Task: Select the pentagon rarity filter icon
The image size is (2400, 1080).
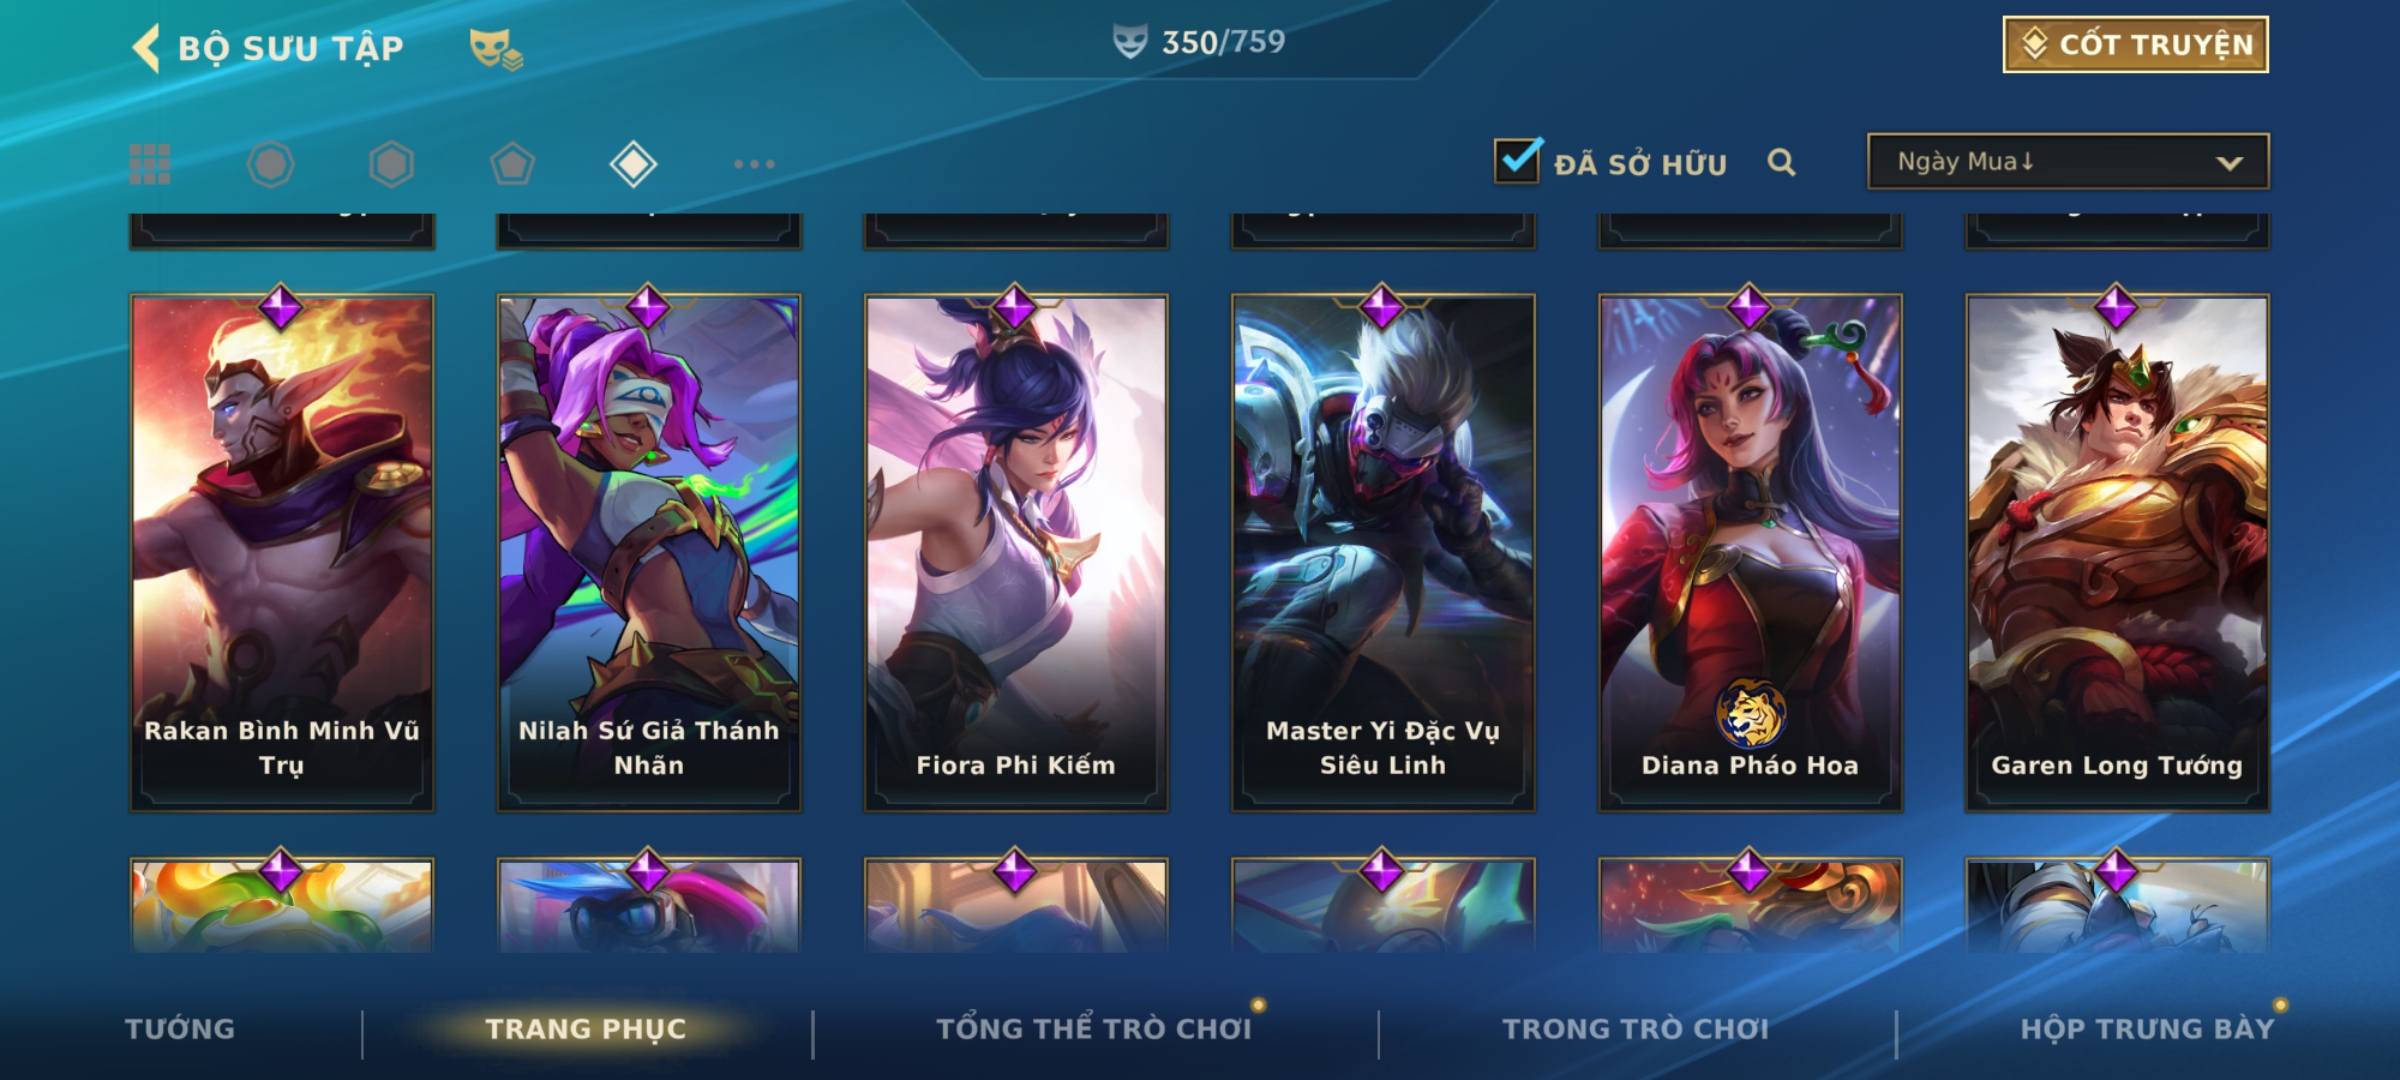Action: (512, 164)
